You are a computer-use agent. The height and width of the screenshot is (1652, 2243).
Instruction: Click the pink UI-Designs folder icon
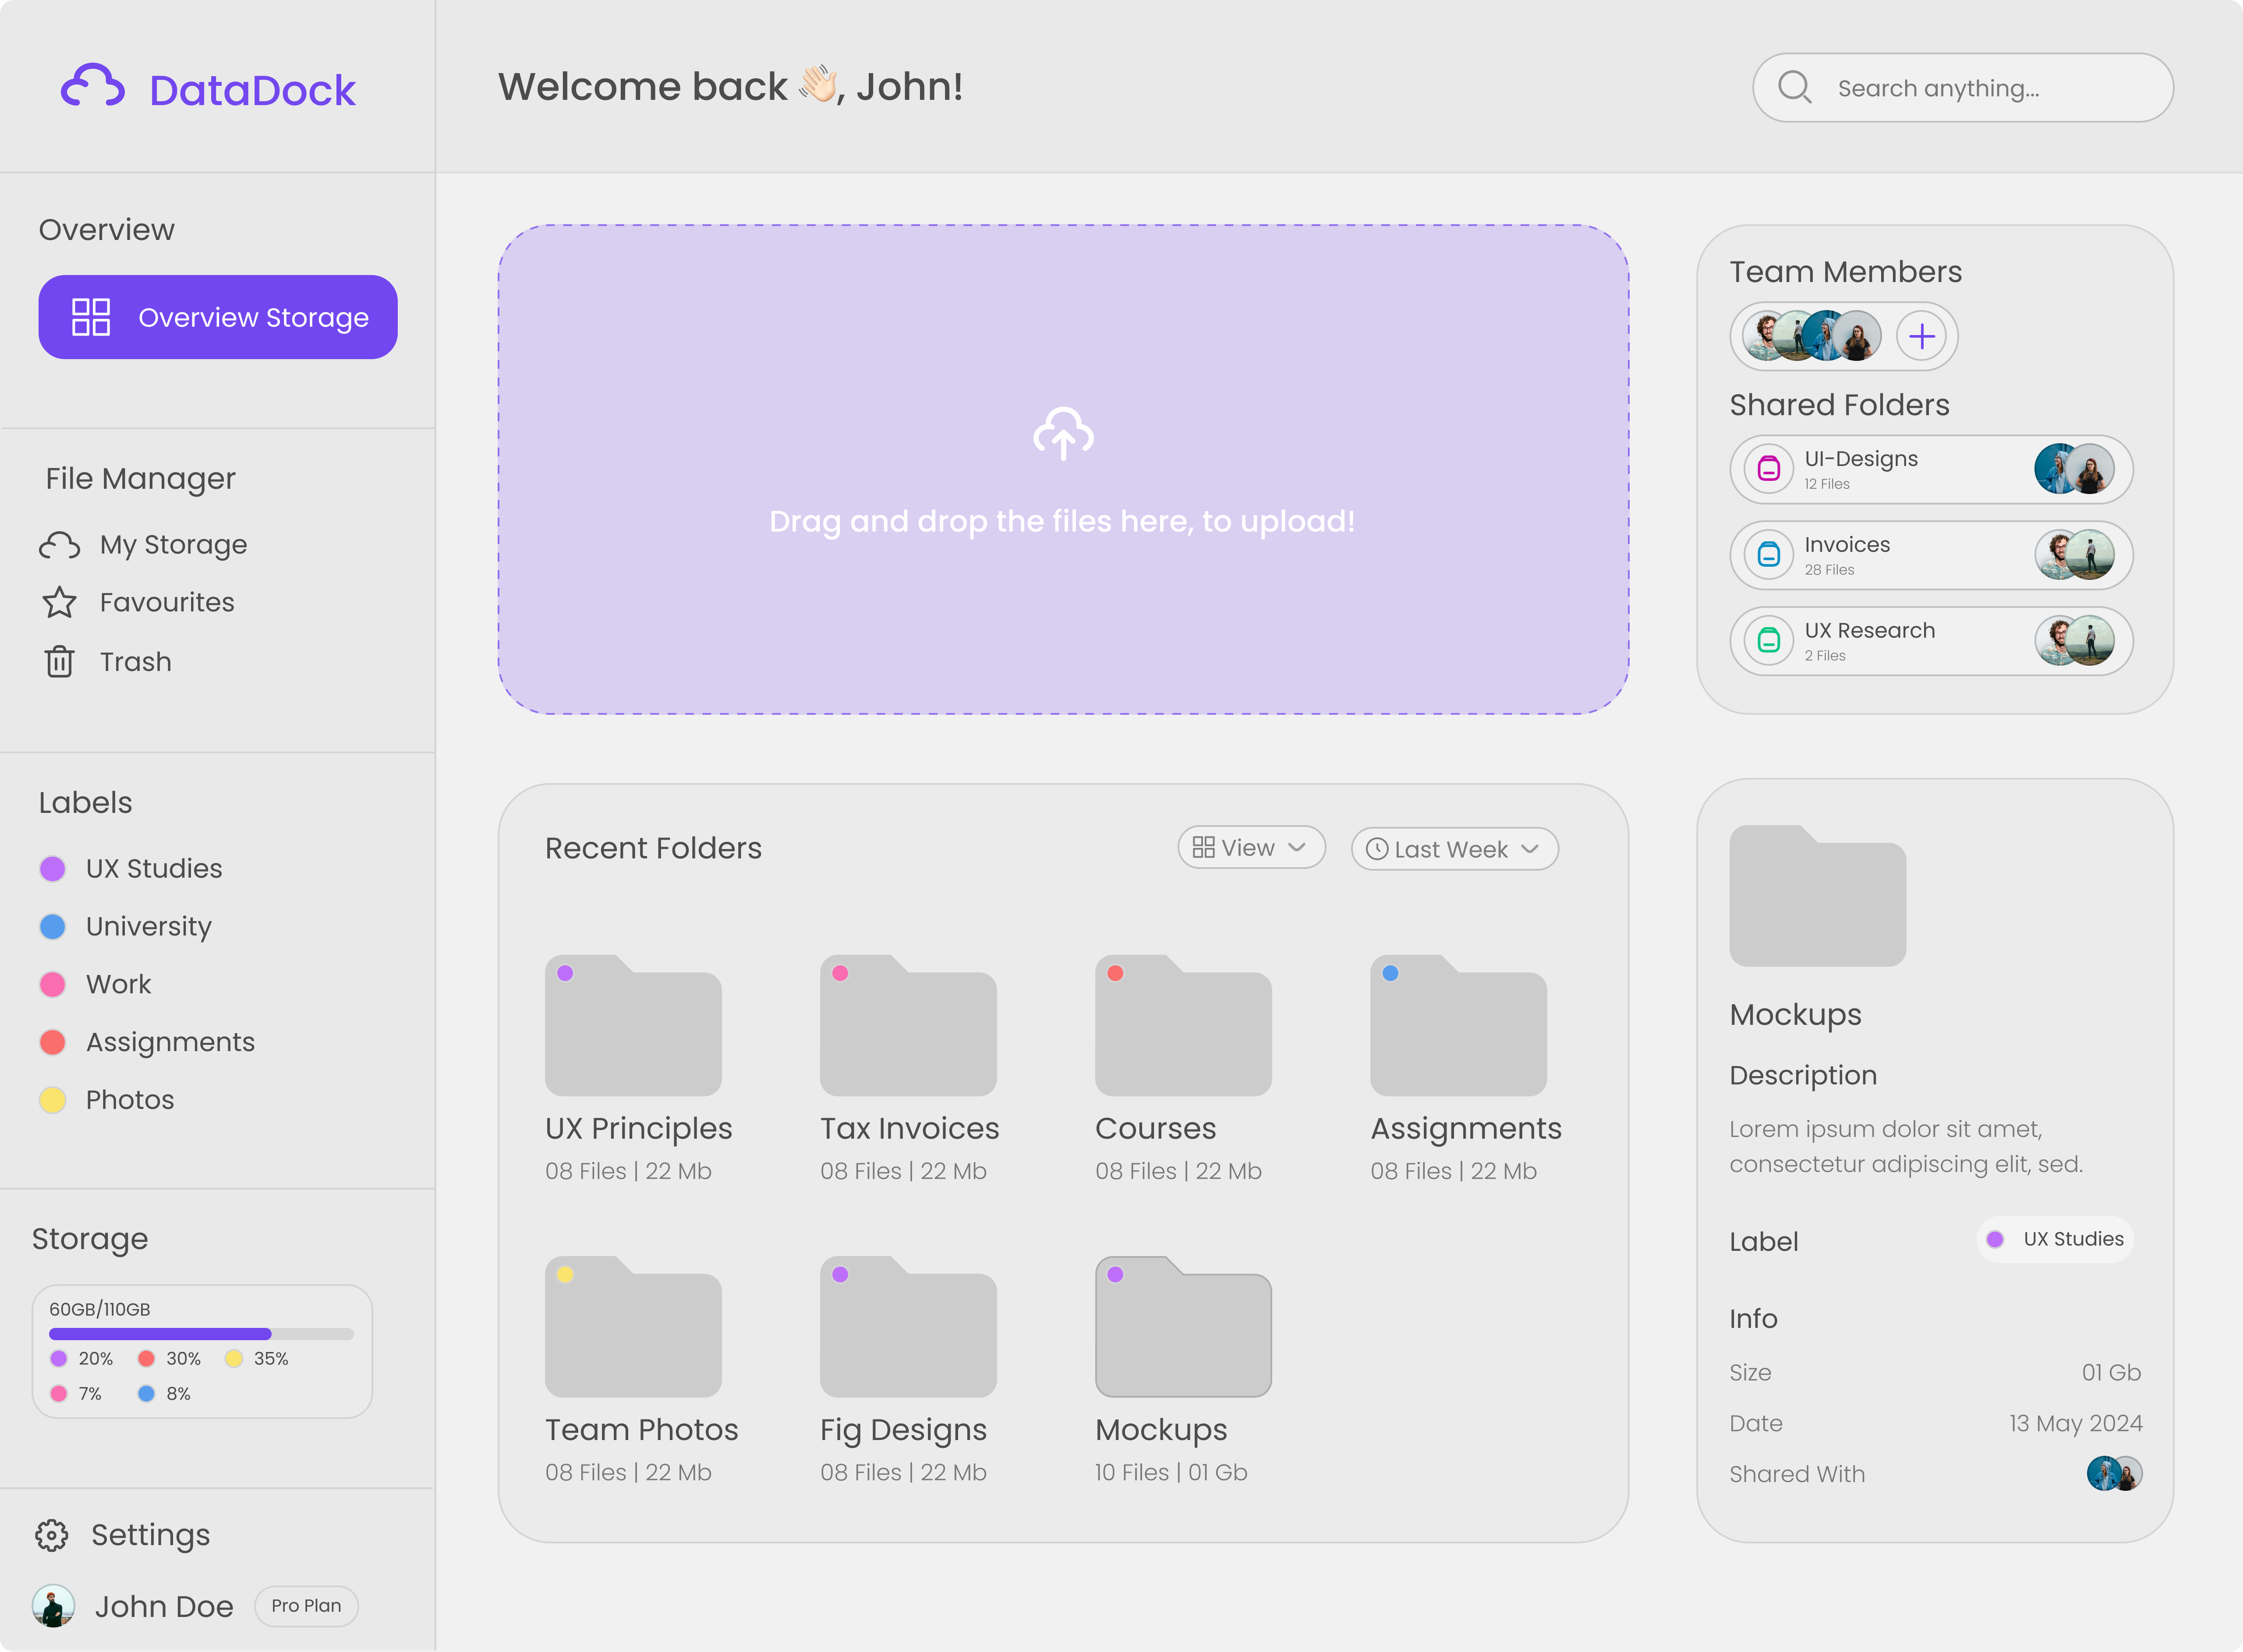click(x=1769, y=468)
